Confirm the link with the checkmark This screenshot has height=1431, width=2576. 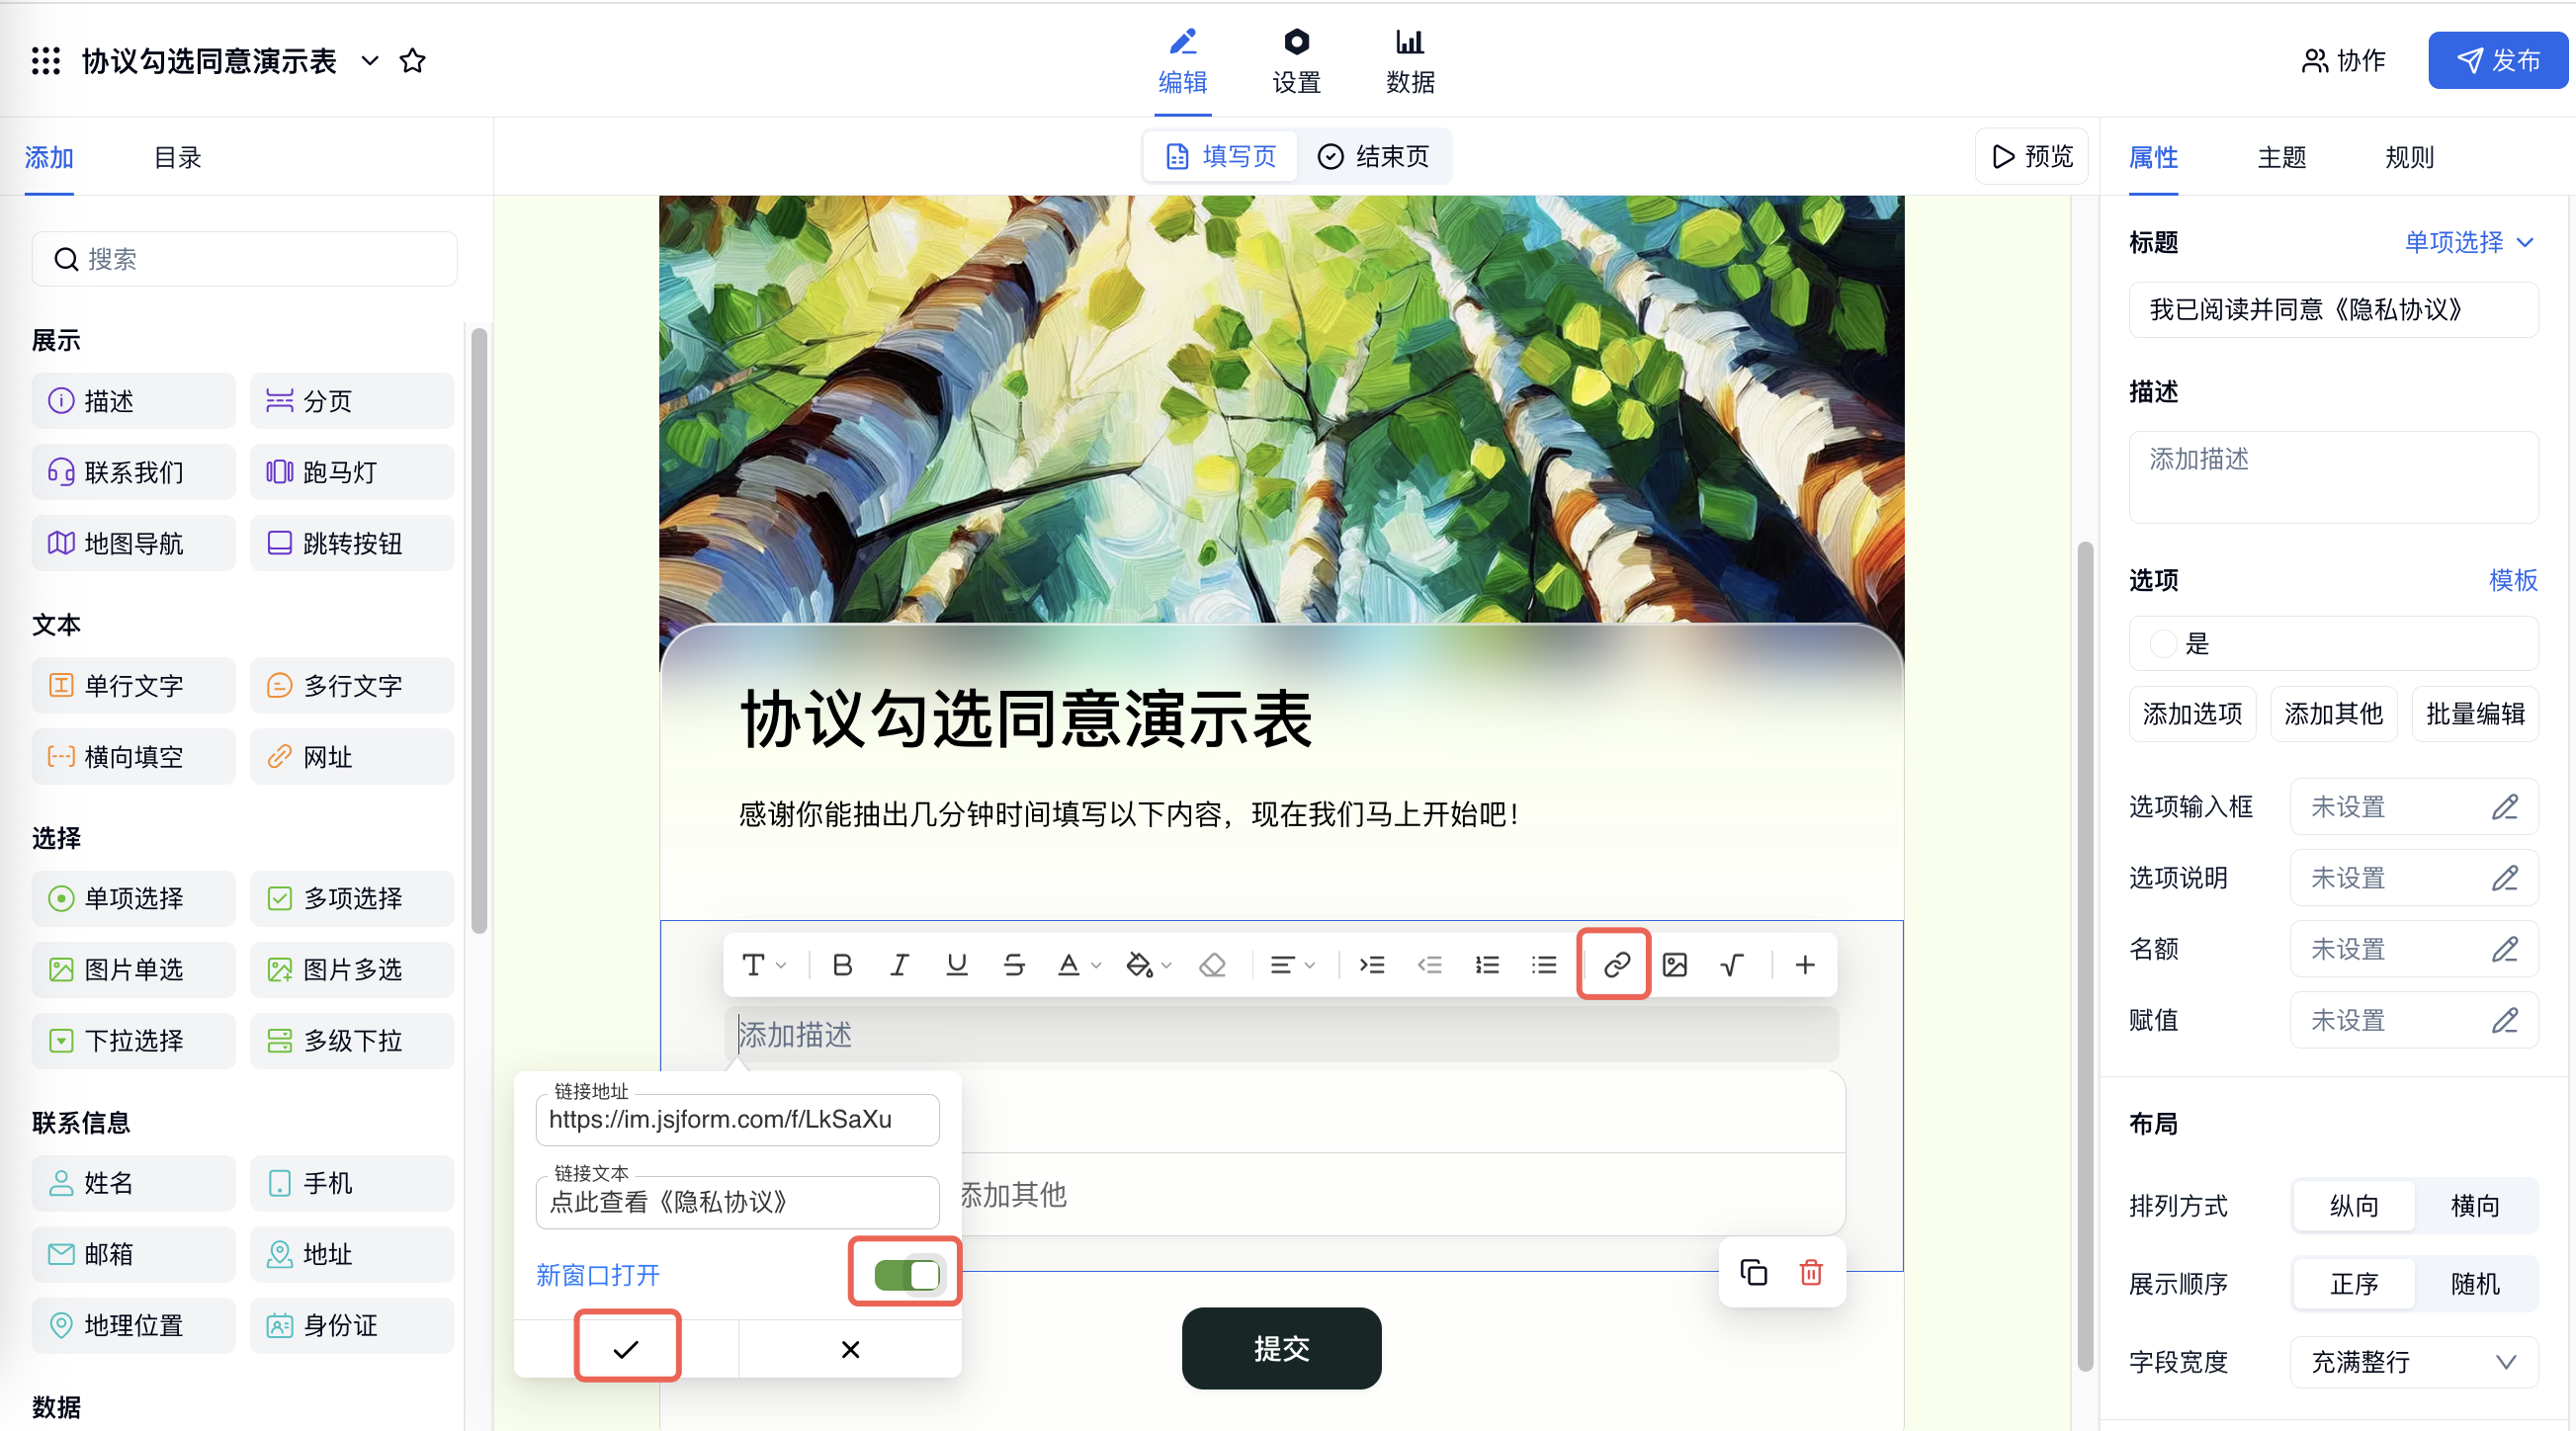coord(626,1349)
